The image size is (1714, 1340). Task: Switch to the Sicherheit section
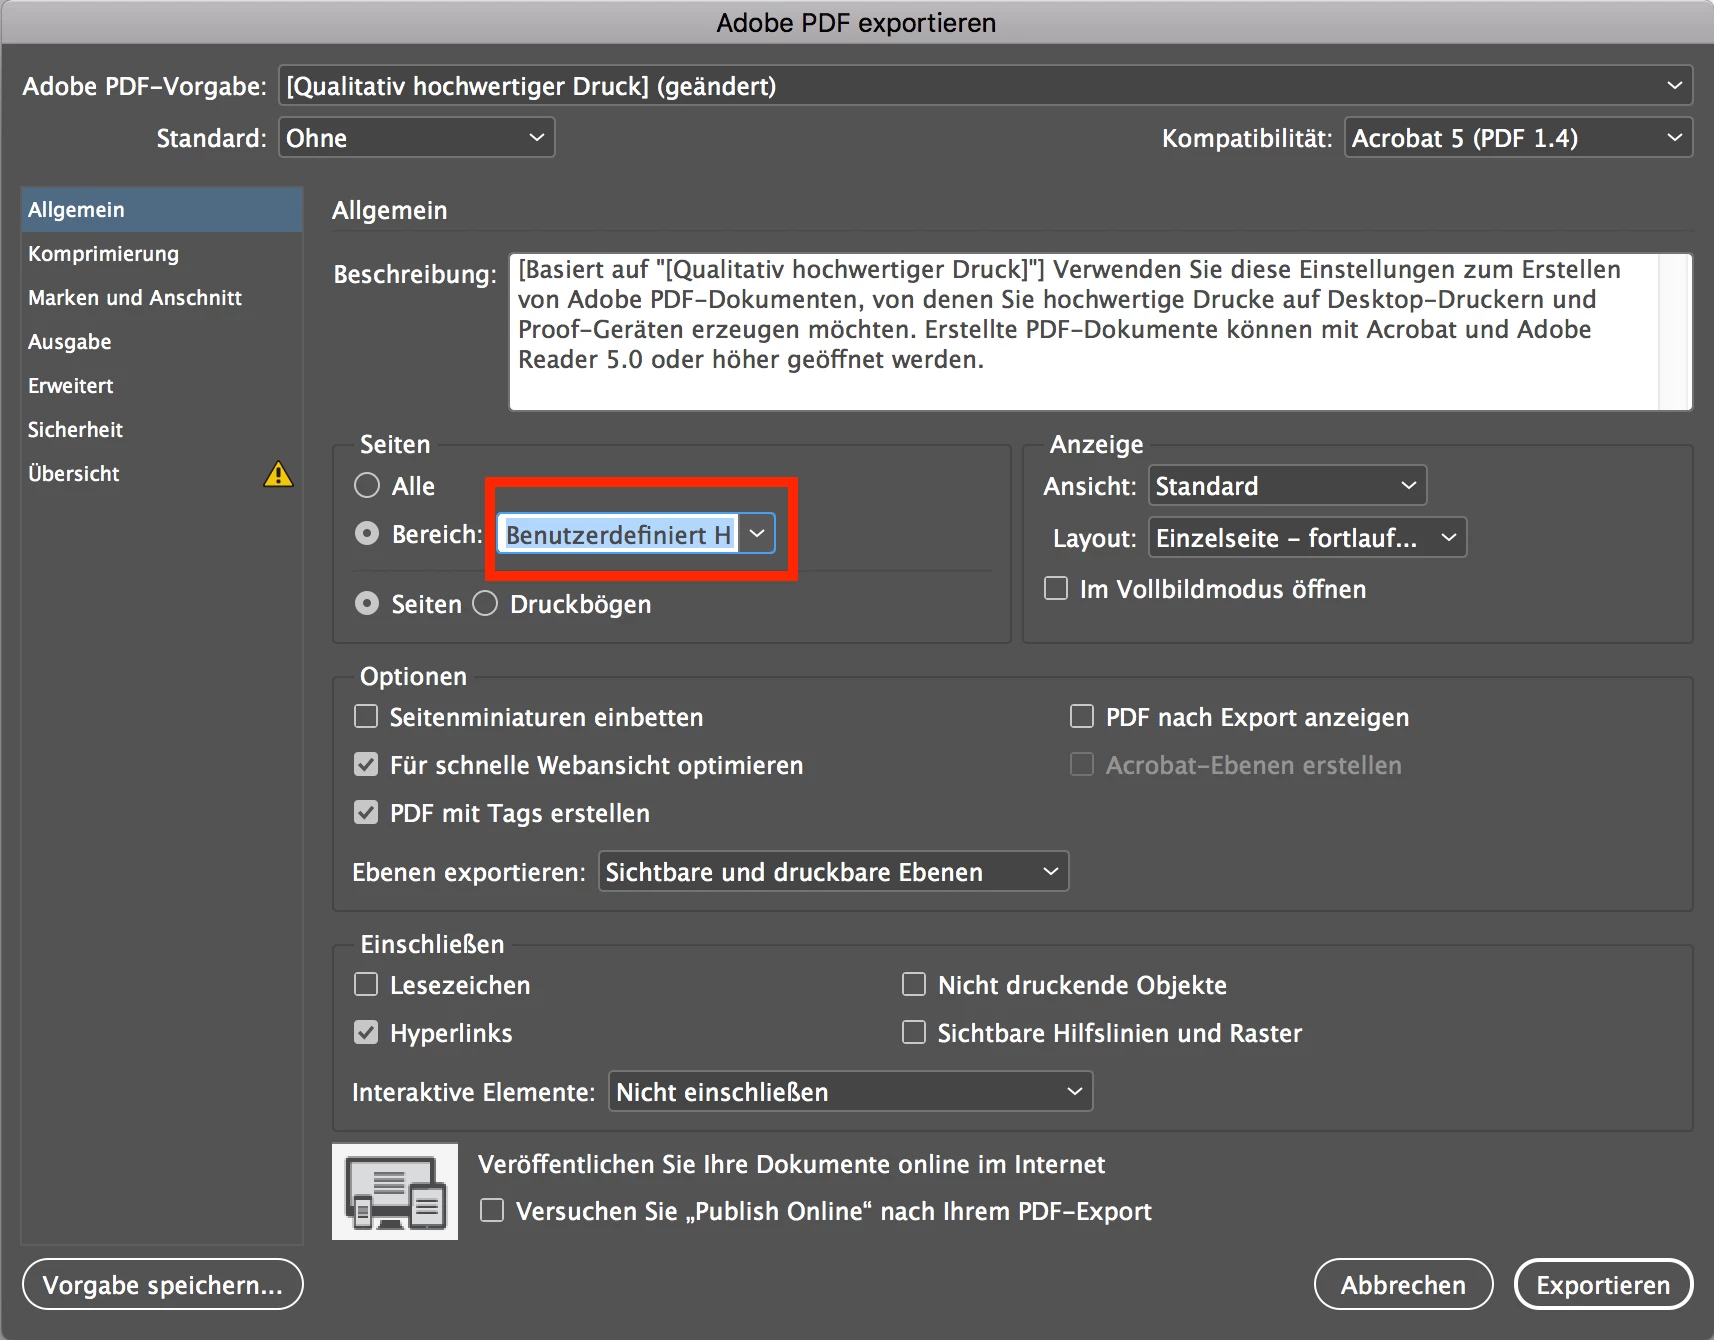162,430
